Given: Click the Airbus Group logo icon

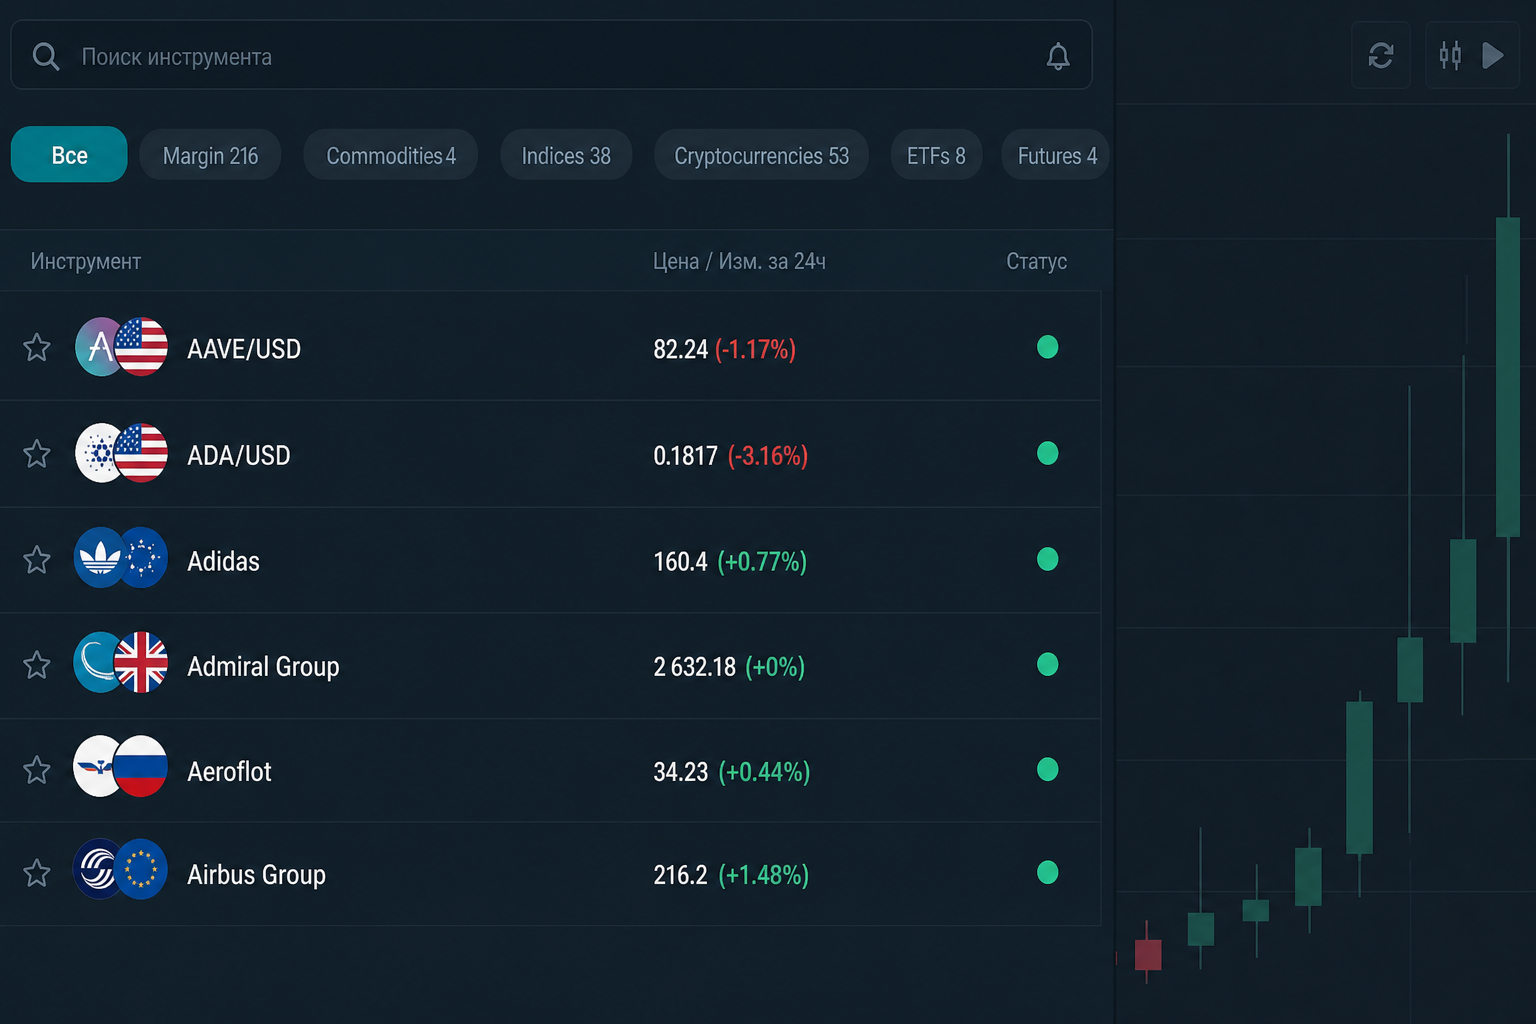Looking at the screenshot, I should pos(98,869).
